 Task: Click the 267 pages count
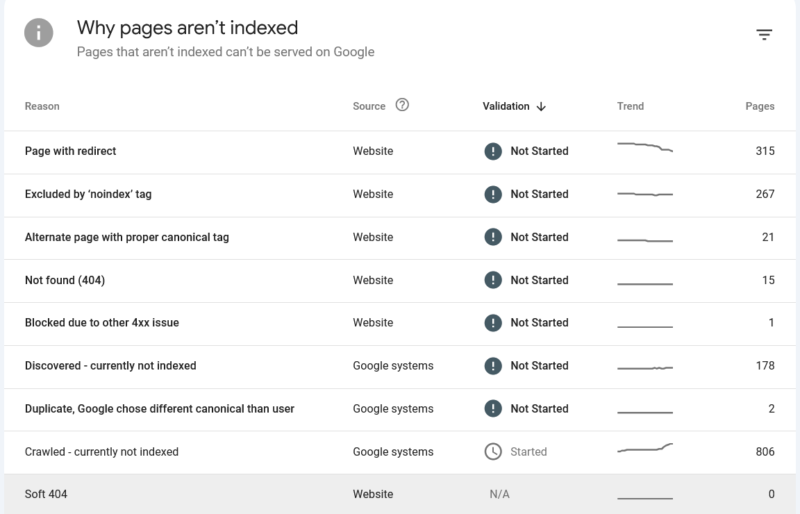pos(765,194)
